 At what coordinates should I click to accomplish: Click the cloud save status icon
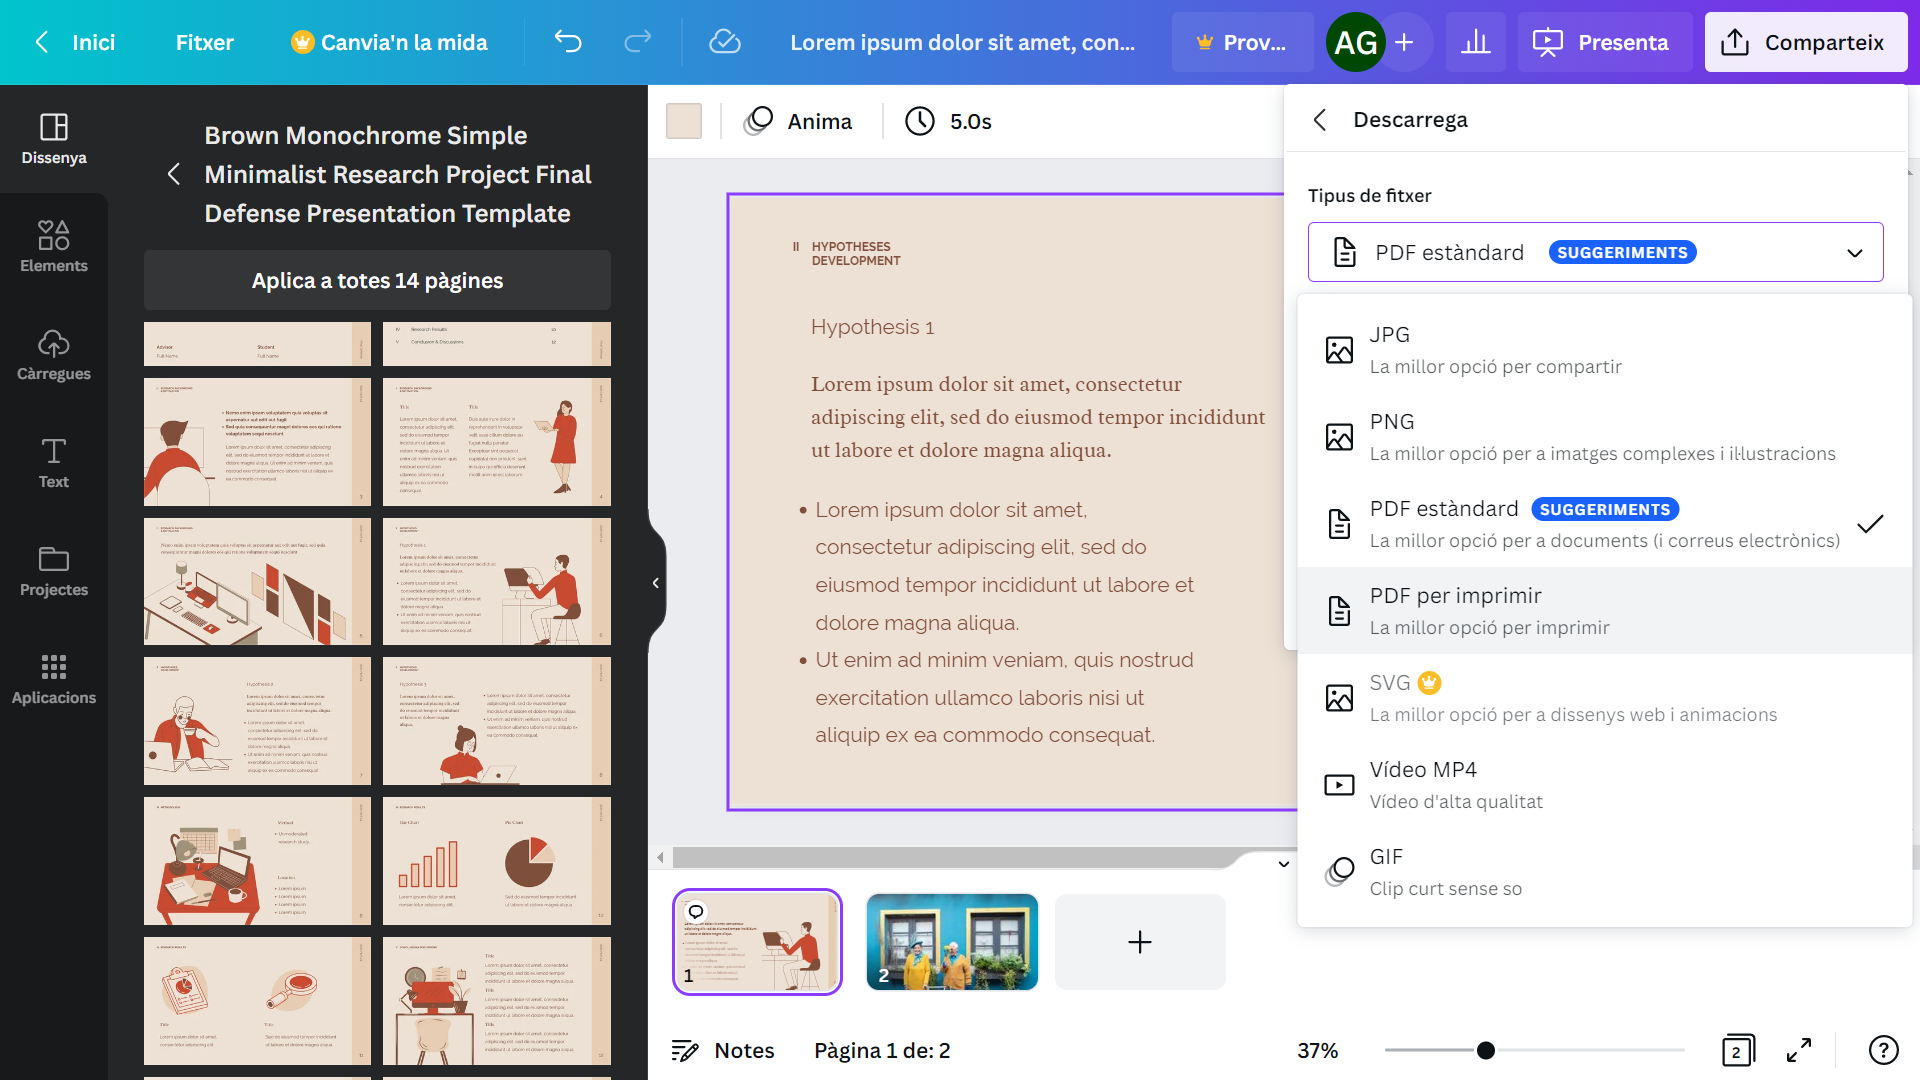tap(724, 42)
